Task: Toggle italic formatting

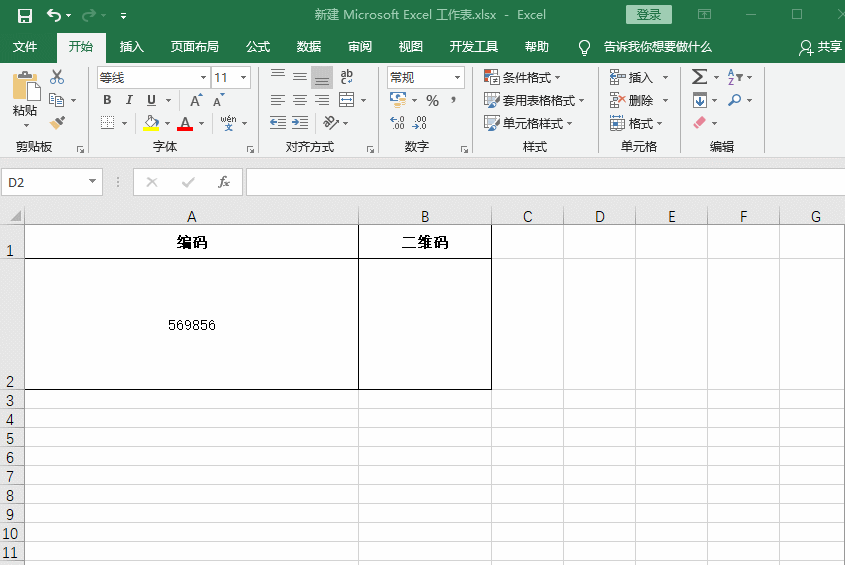Action: click(129, 100)
